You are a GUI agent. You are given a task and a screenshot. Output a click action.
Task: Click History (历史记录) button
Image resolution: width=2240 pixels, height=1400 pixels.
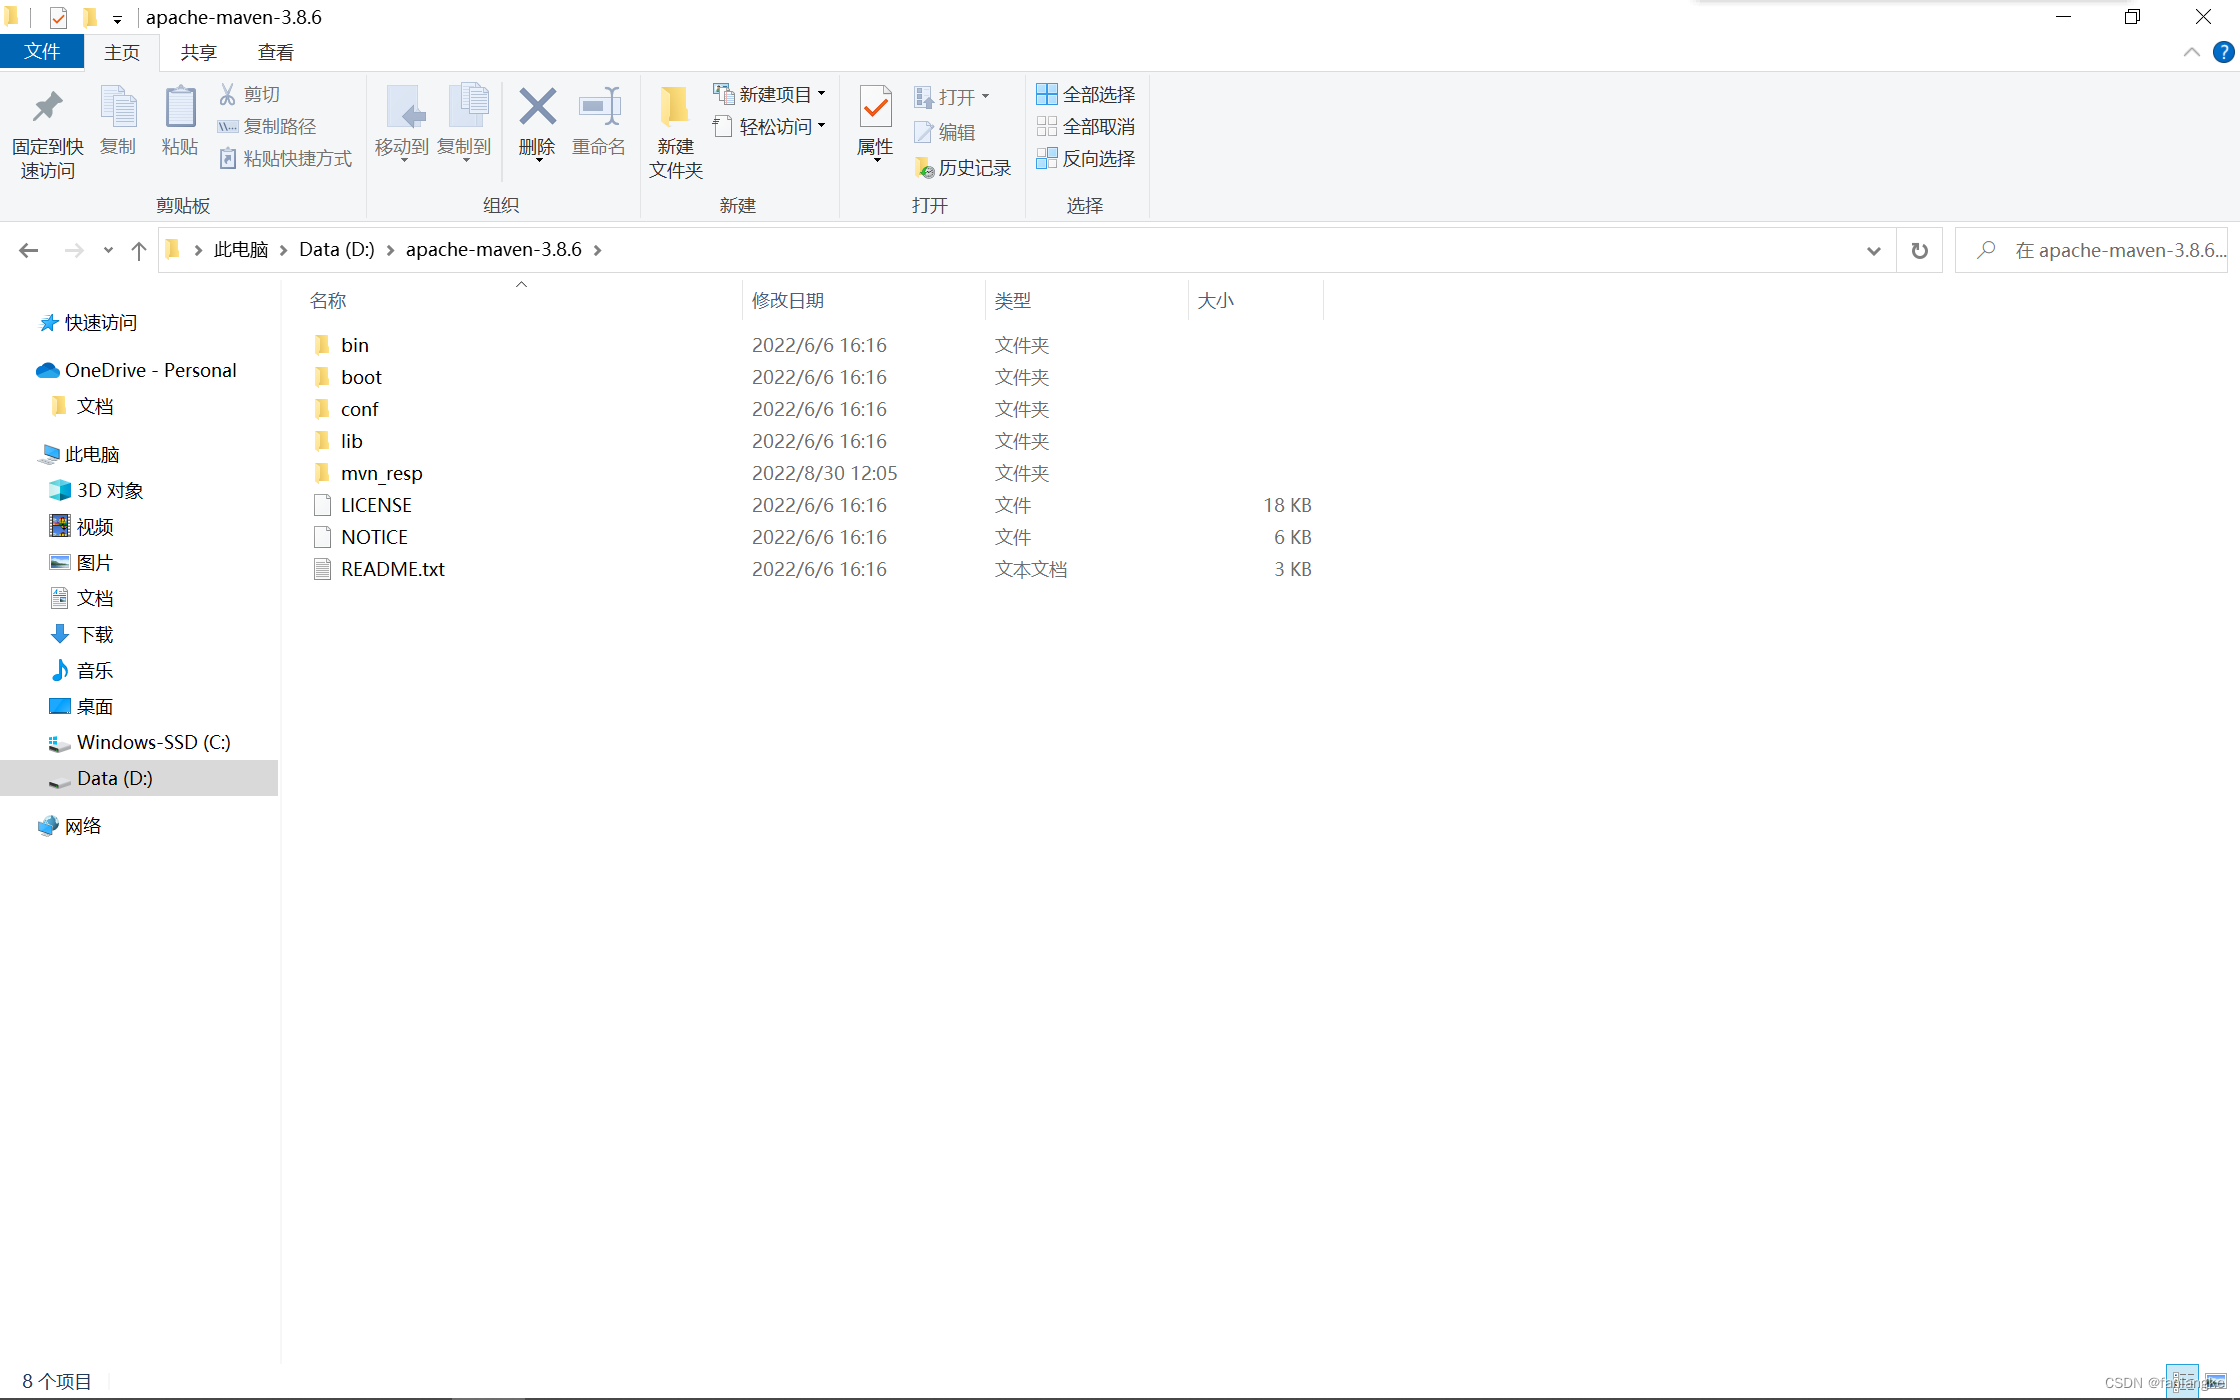(x=963, y=167)
